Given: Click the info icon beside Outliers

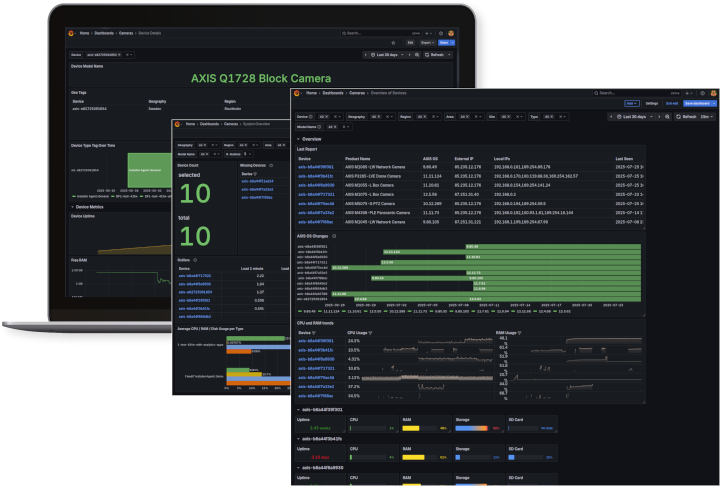Looking at the screenshot, I should (x=195, y=260).
